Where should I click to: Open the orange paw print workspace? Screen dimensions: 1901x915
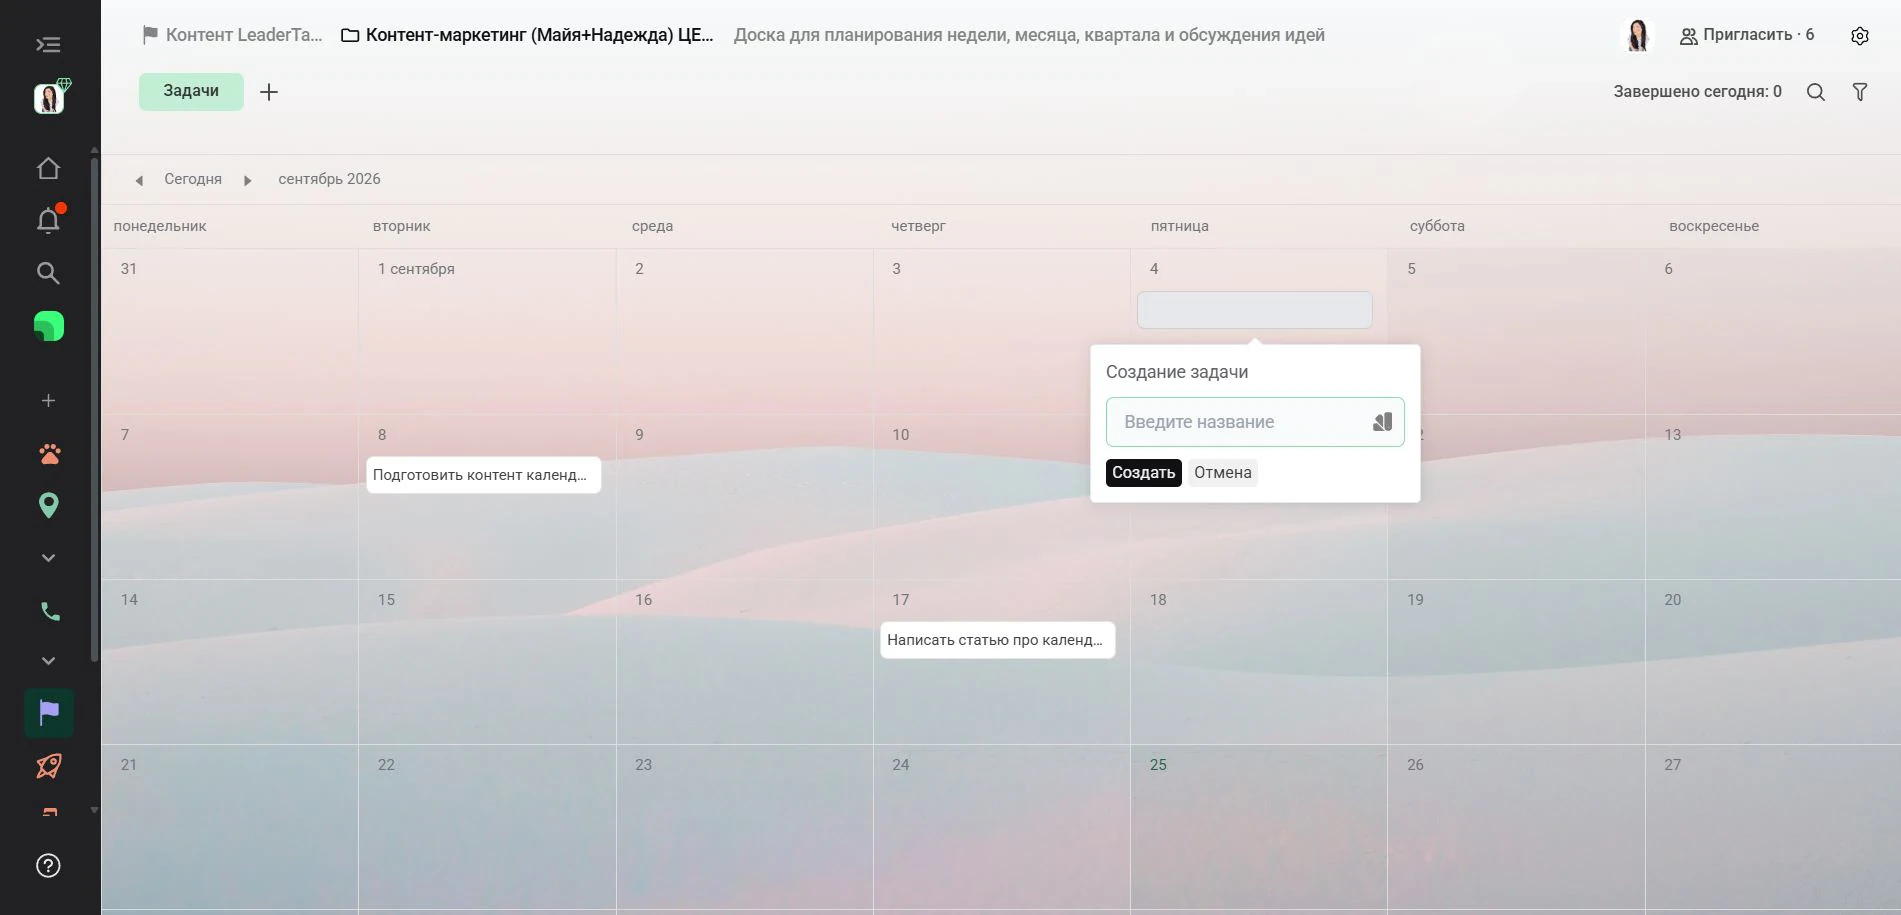point(49,454)
